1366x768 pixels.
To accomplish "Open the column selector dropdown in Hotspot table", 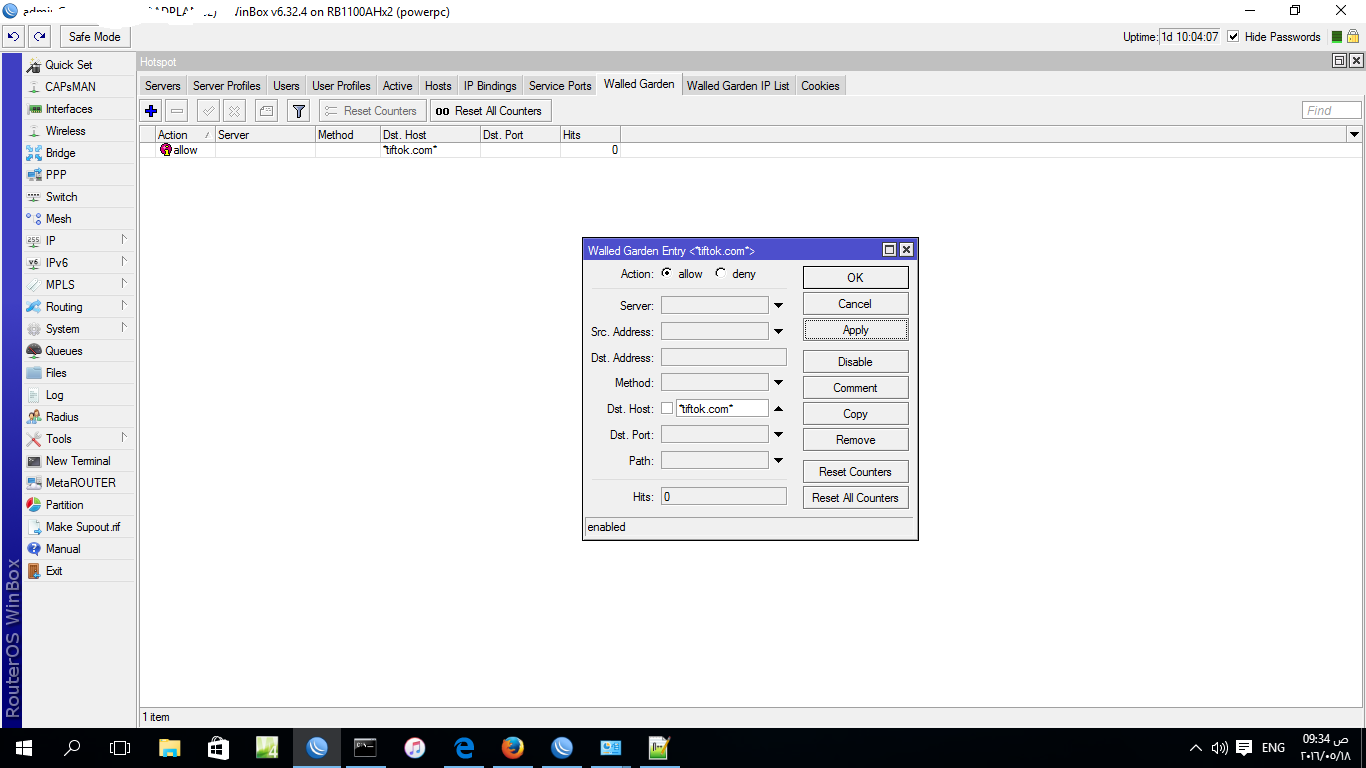I will tap(1355, 134).
